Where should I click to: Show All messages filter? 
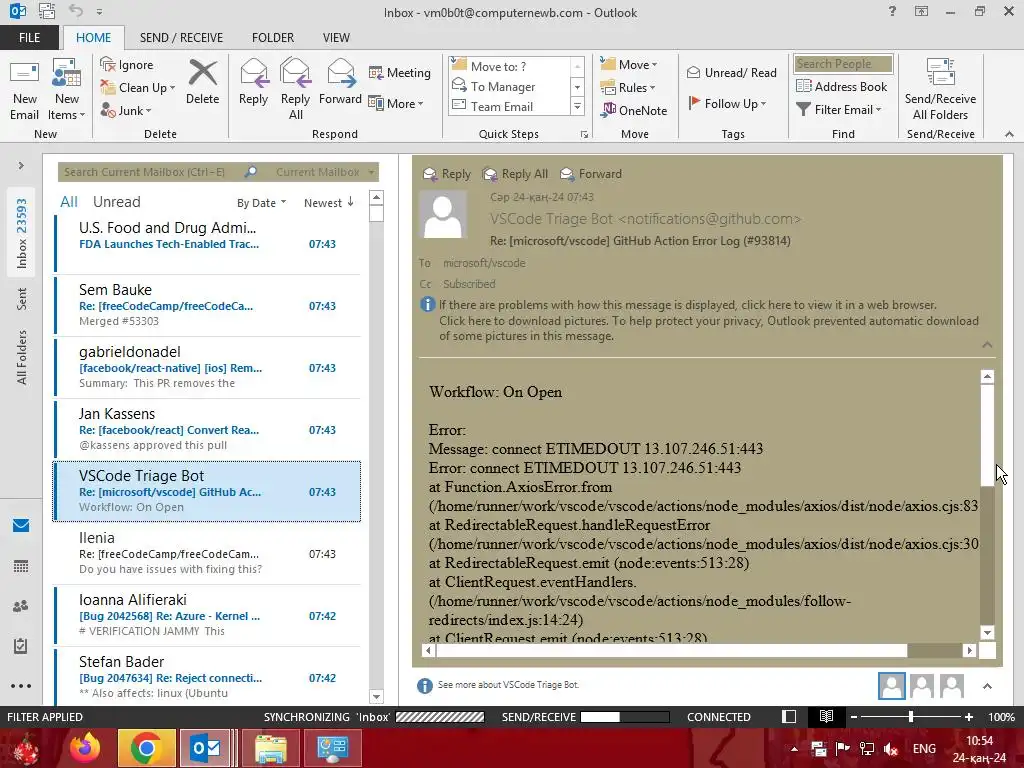pos(69,202)
